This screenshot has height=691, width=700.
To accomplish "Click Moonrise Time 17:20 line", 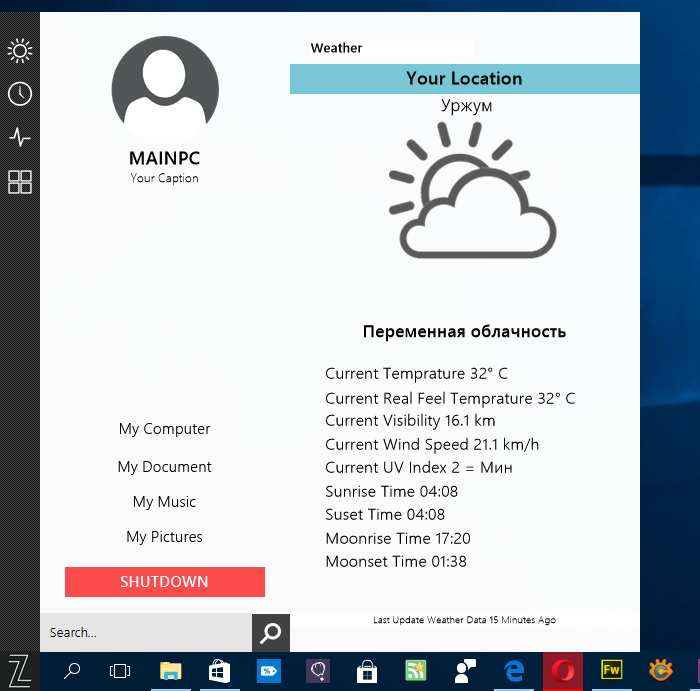I will [x=398, y=538].
